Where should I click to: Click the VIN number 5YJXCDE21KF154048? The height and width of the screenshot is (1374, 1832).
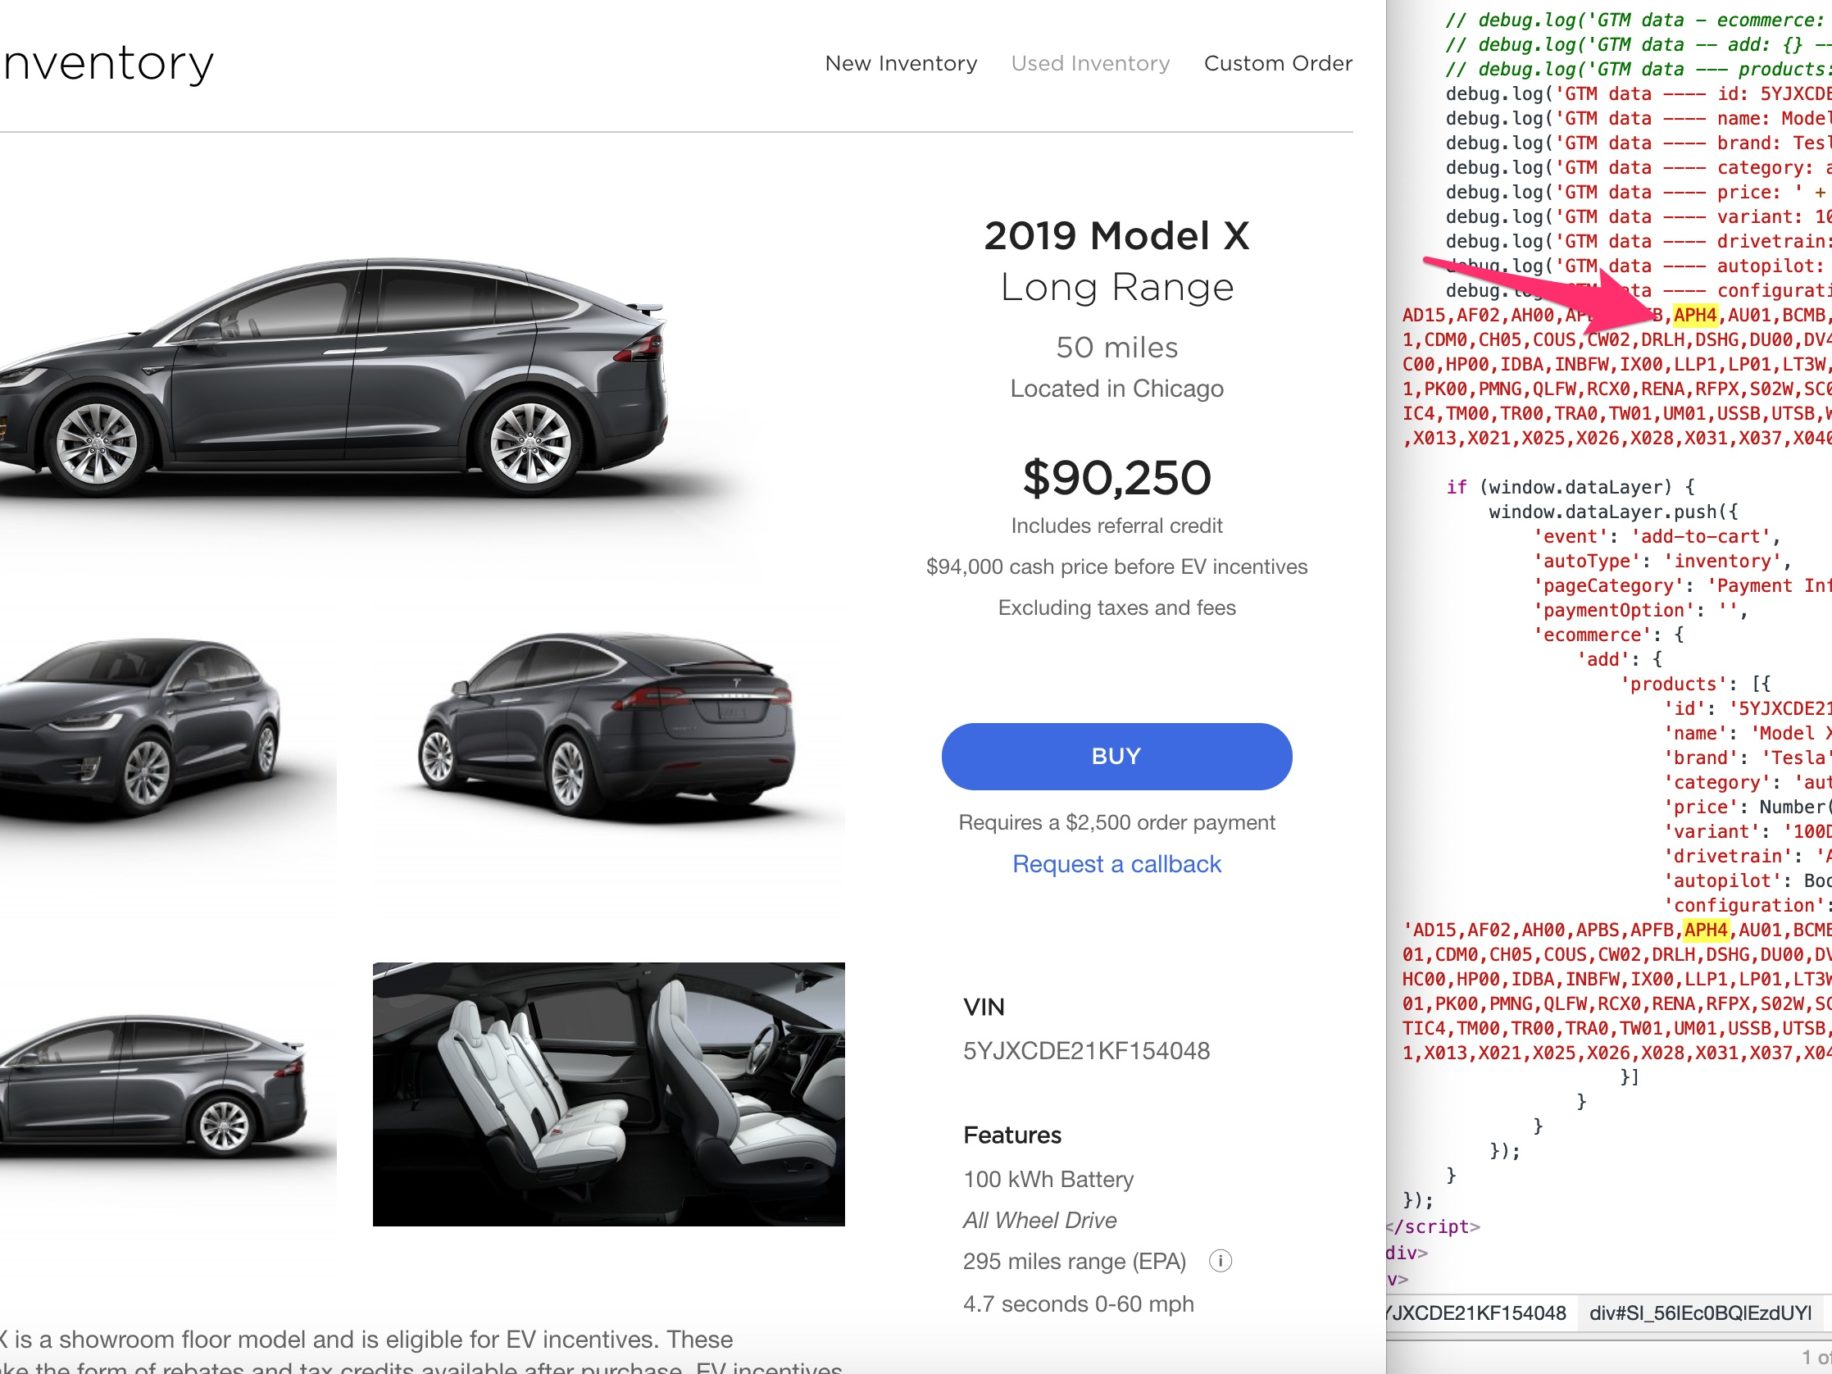1086,1051
